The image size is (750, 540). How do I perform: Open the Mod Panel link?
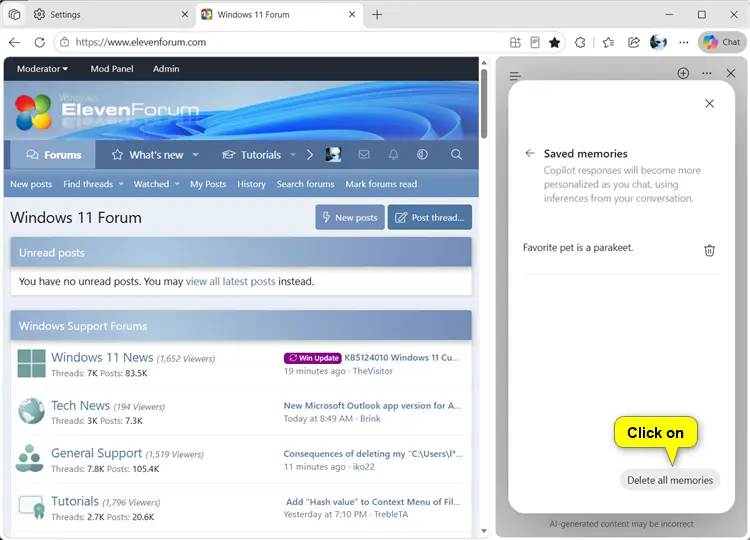coord(112,69)
